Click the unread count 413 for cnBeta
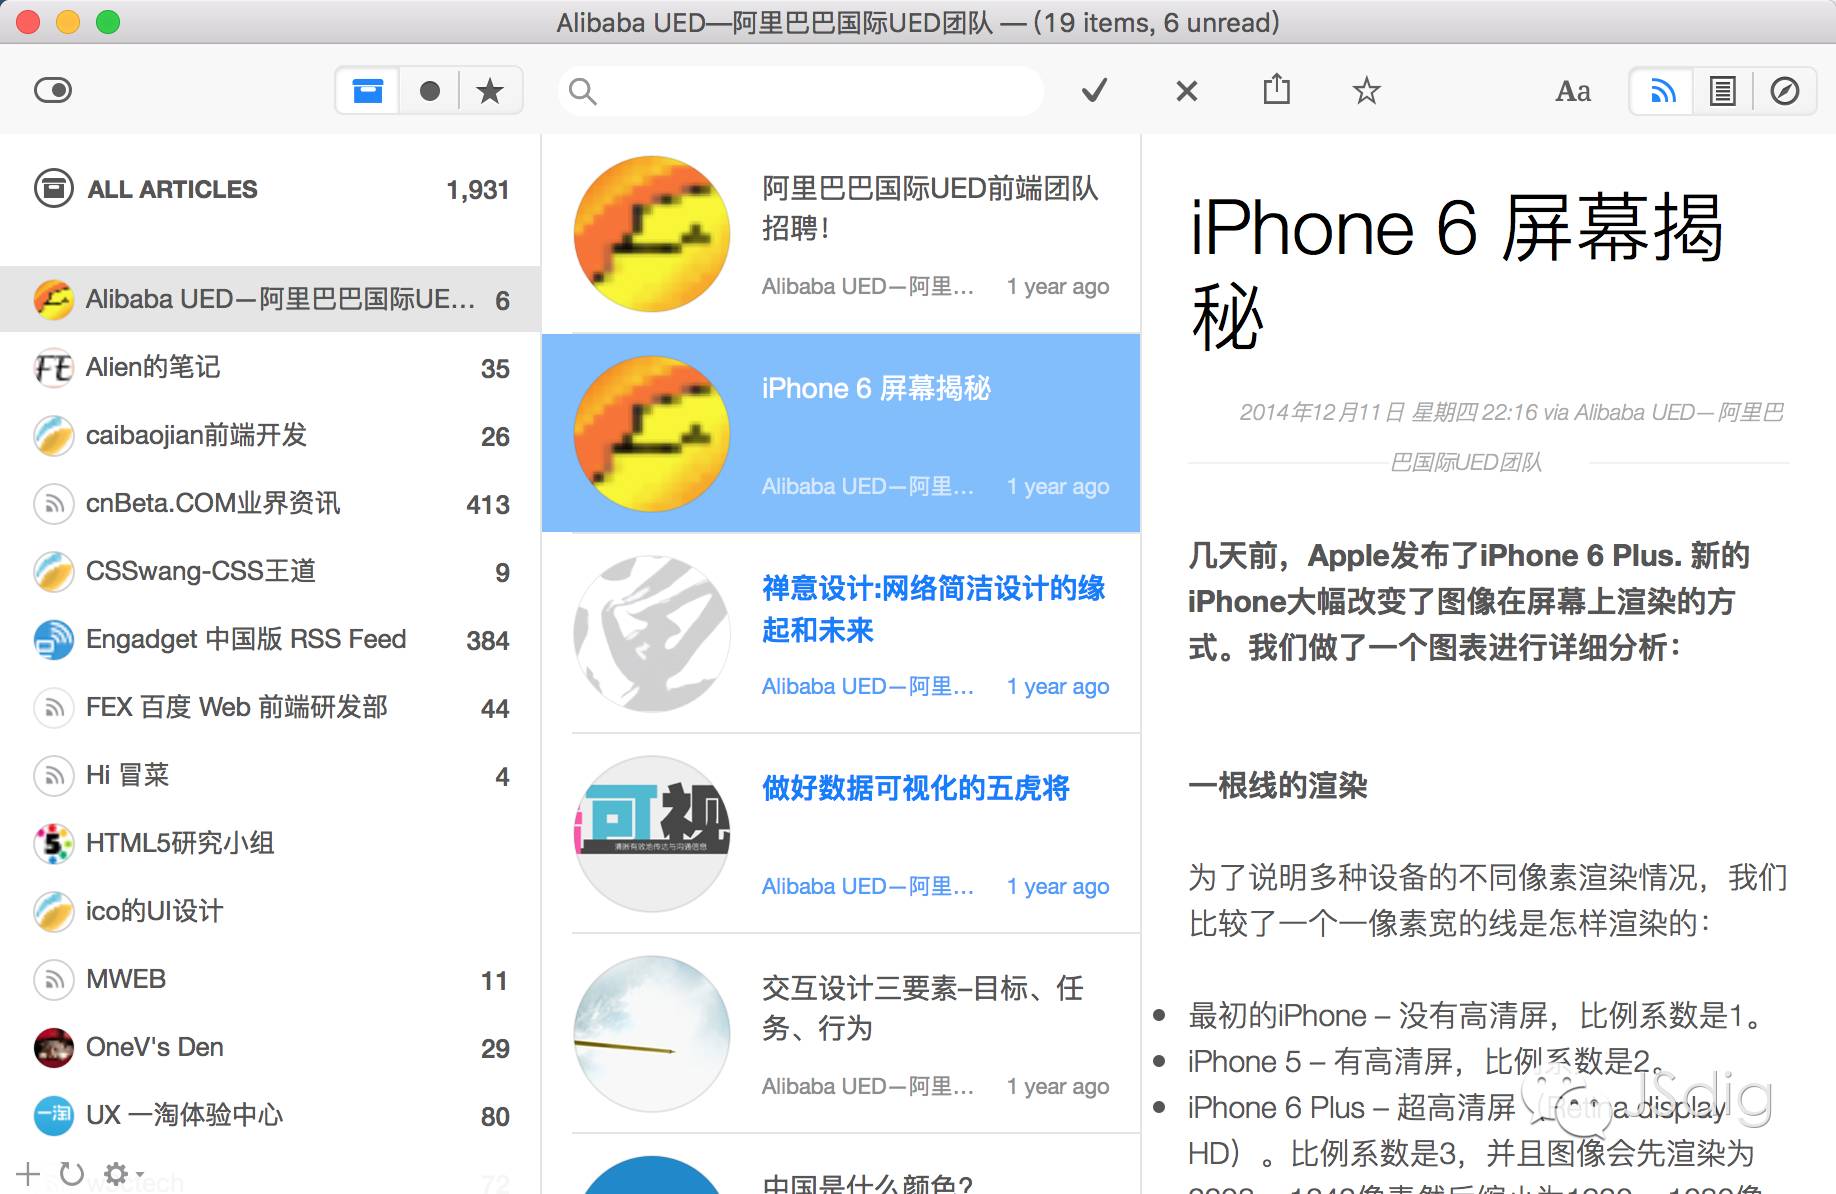1836x1194 pixels. [488, 505]
